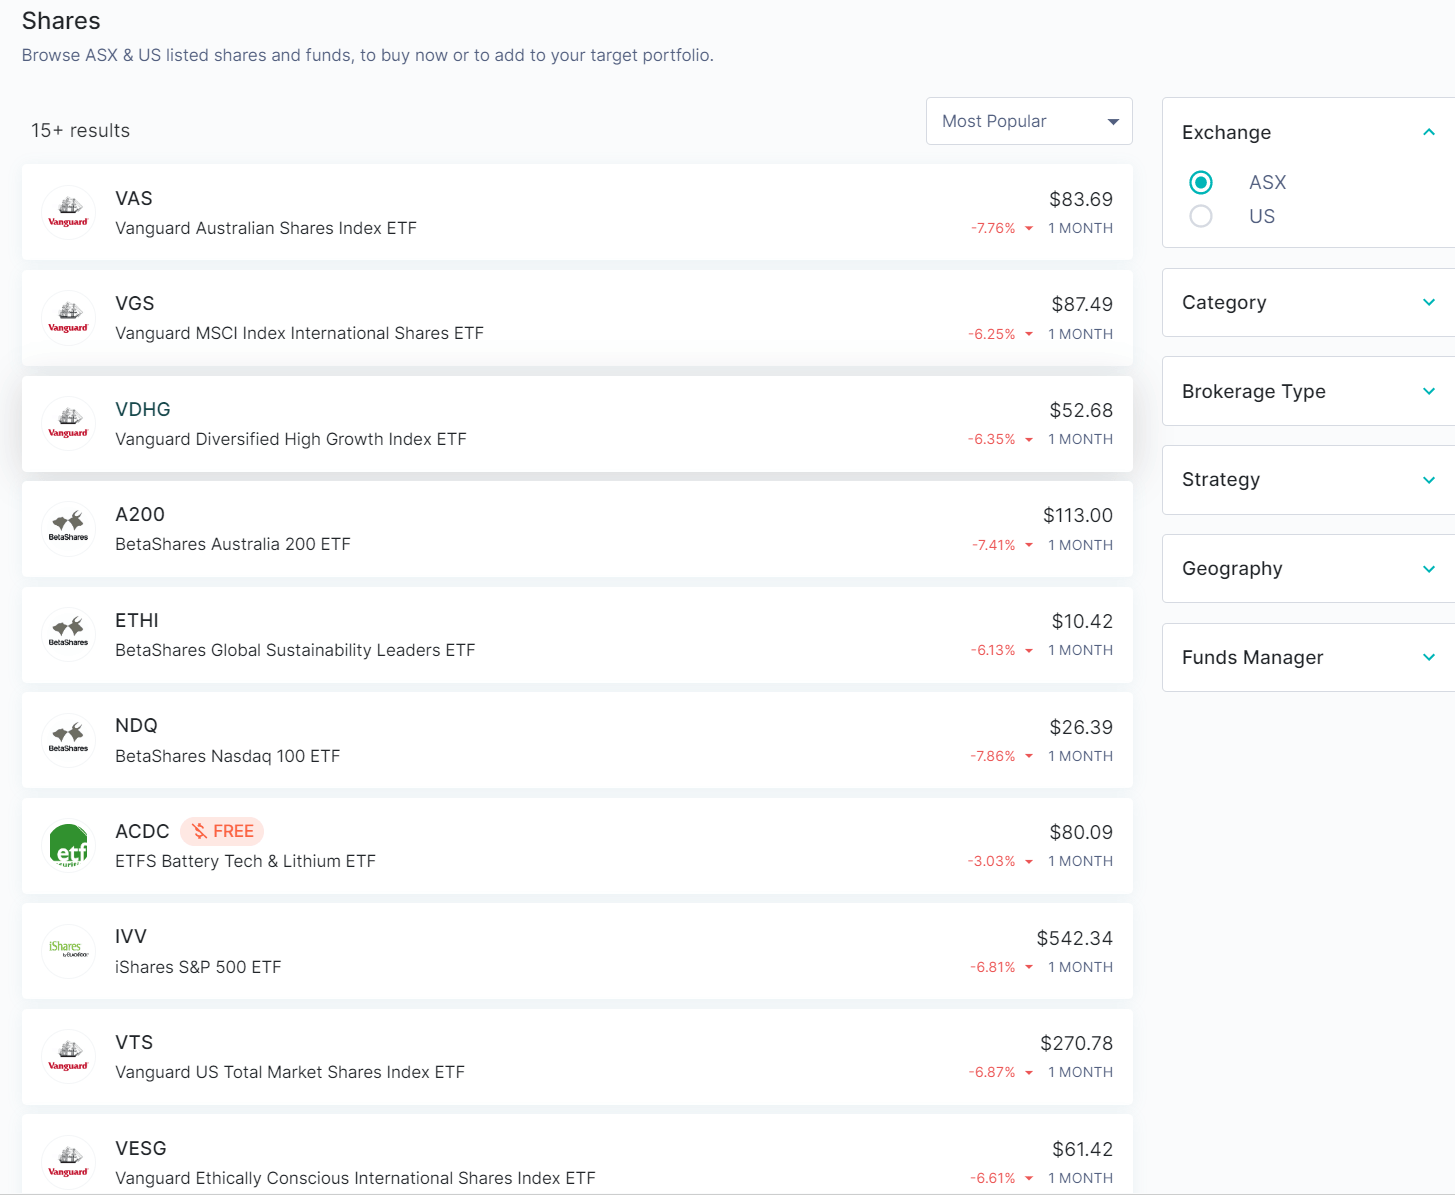Click the ACDC ticker symbol
The width and height of the screenshot is (1455, 1199).
pyautogui.click(x=142, y=831)
